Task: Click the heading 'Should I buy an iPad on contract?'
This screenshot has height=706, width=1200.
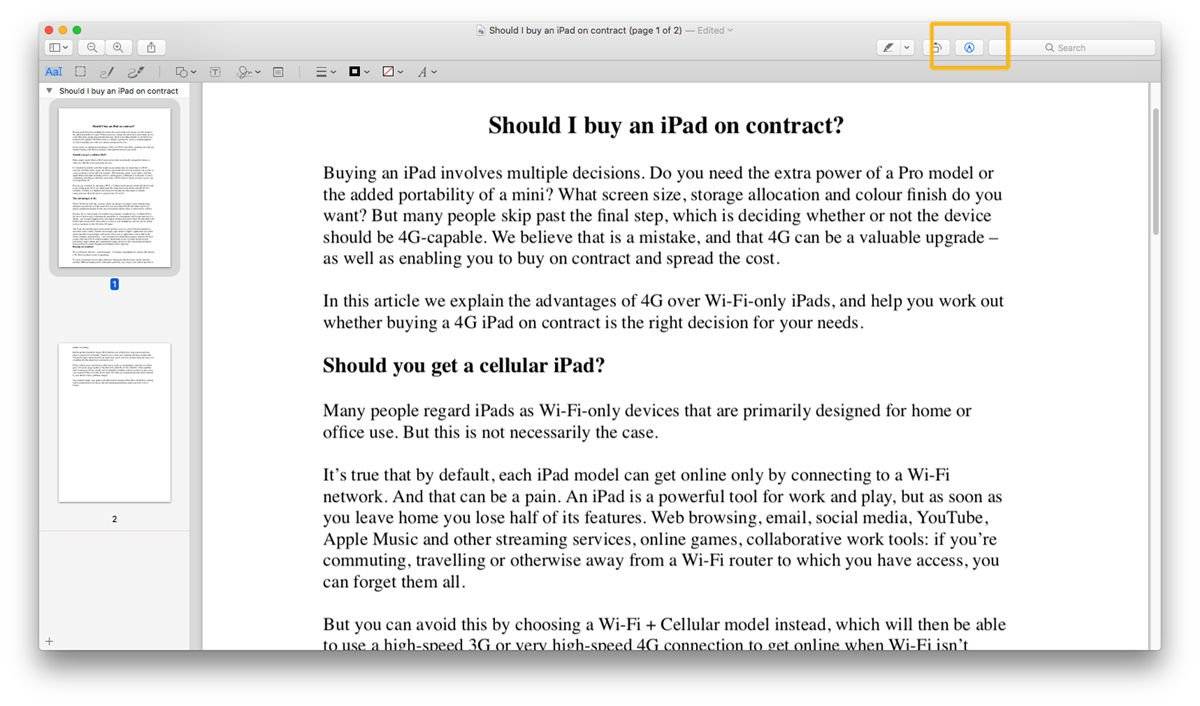Action: click(666, 126)
